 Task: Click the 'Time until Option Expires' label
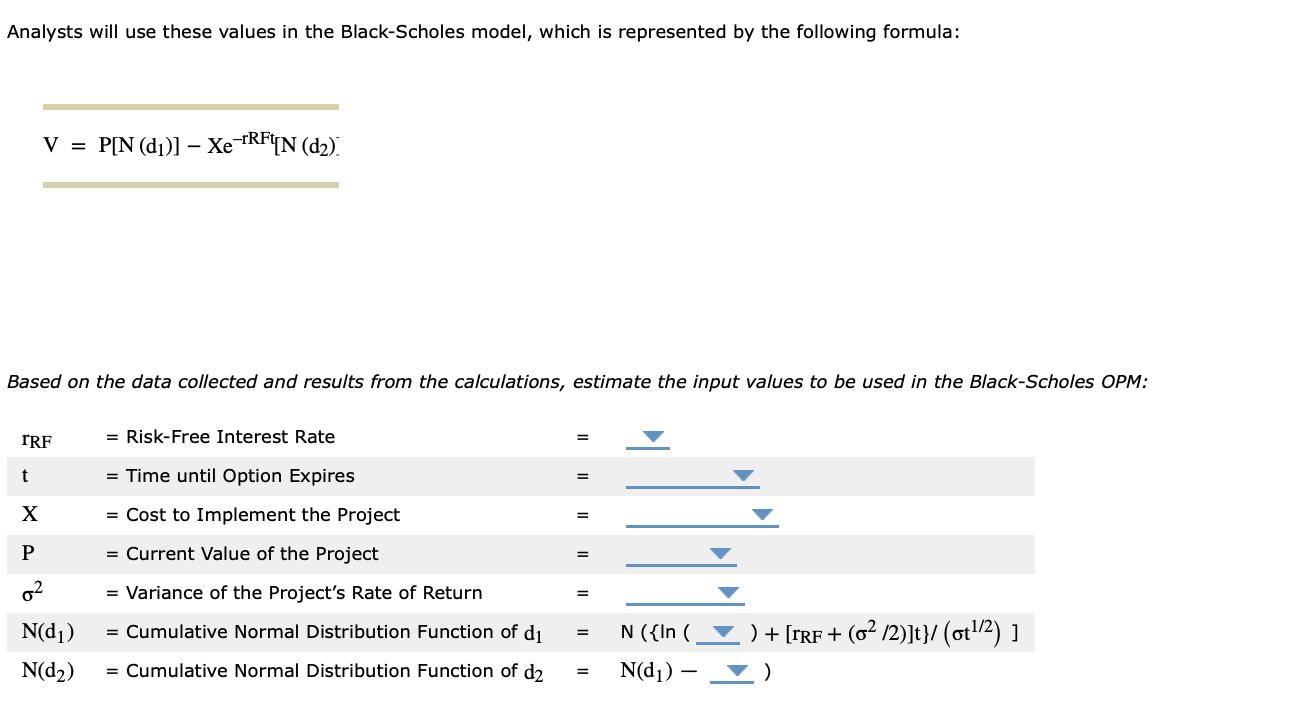pos(240,476)
